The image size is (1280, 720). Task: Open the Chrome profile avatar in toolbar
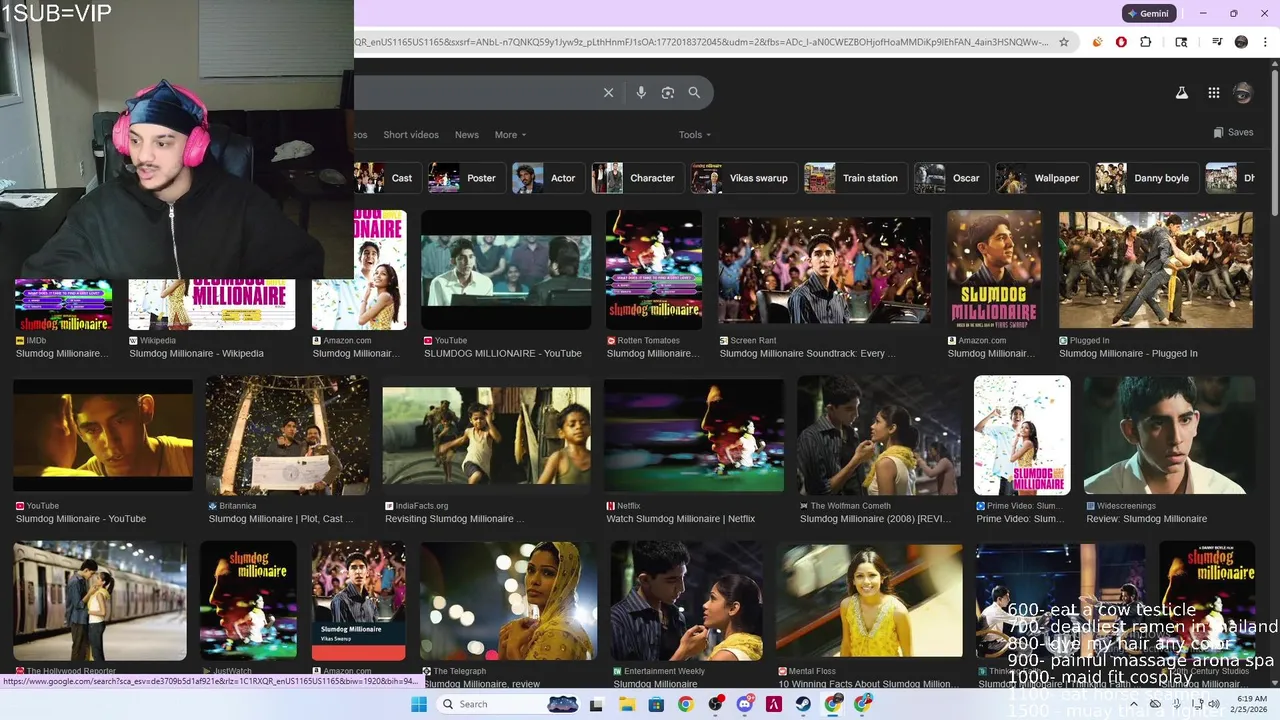(1241, 42)
